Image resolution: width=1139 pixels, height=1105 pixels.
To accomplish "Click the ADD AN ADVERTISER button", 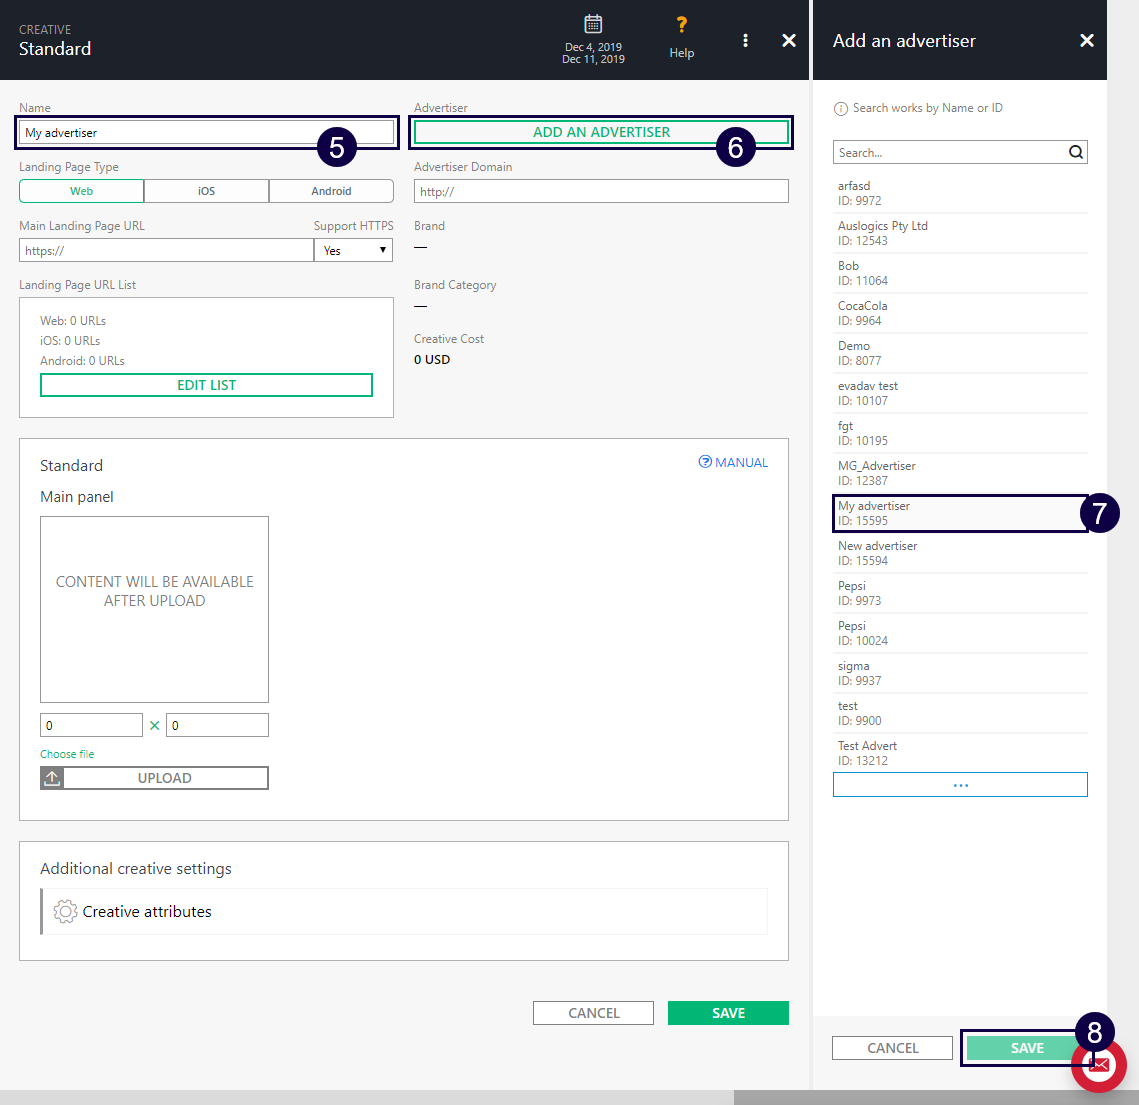I will pos(601,132).
